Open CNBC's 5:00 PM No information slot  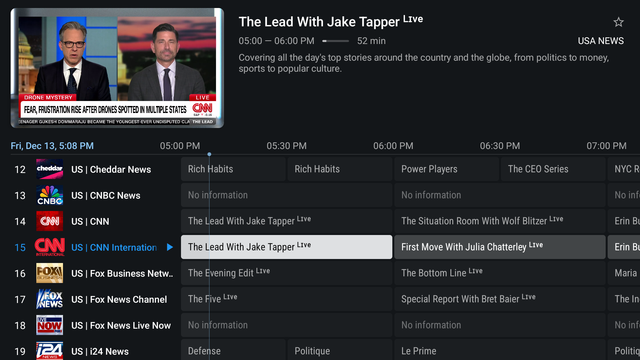tap(287, 195)
